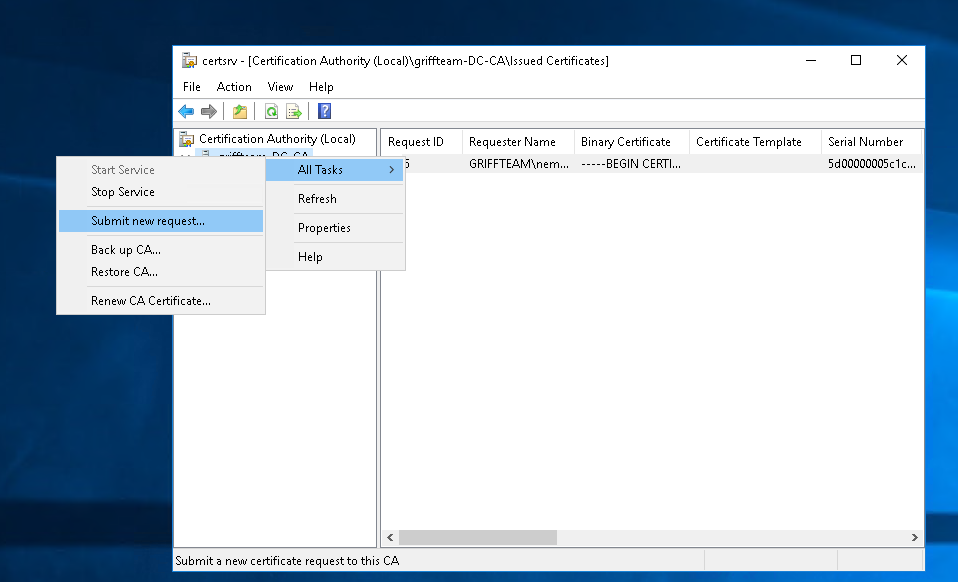The width and height of the screenshot is (958, 582).
Task: Click the horizontal scrollbar right arrow
Action: pyautogui.click(x=915, y=538)
